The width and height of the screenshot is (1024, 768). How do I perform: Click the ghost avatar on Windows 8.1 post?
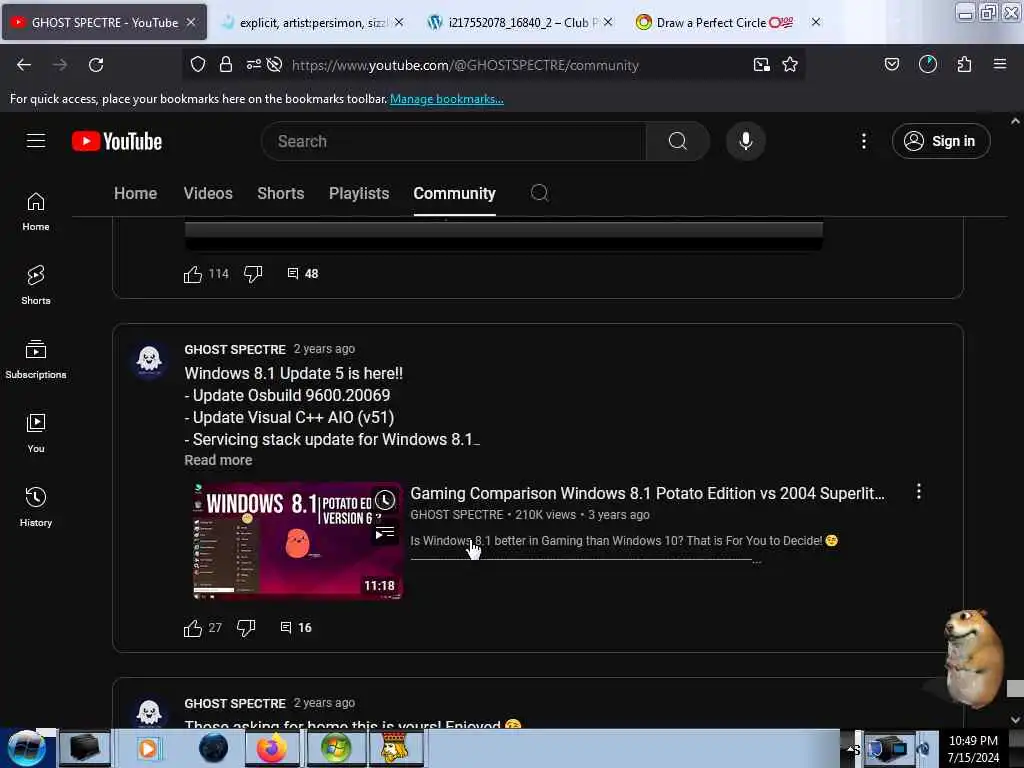click(149, 360)
